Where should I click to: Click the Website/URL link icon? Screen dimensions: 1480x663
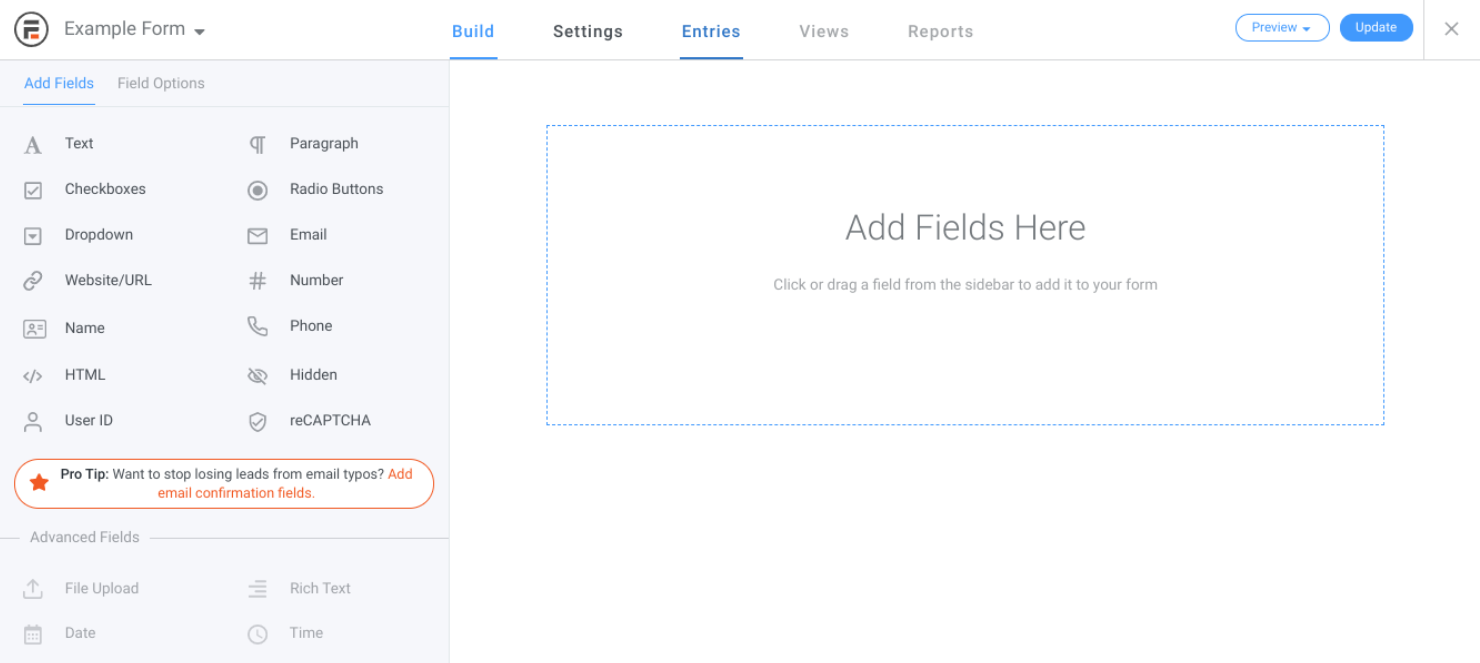pos(33,281)
